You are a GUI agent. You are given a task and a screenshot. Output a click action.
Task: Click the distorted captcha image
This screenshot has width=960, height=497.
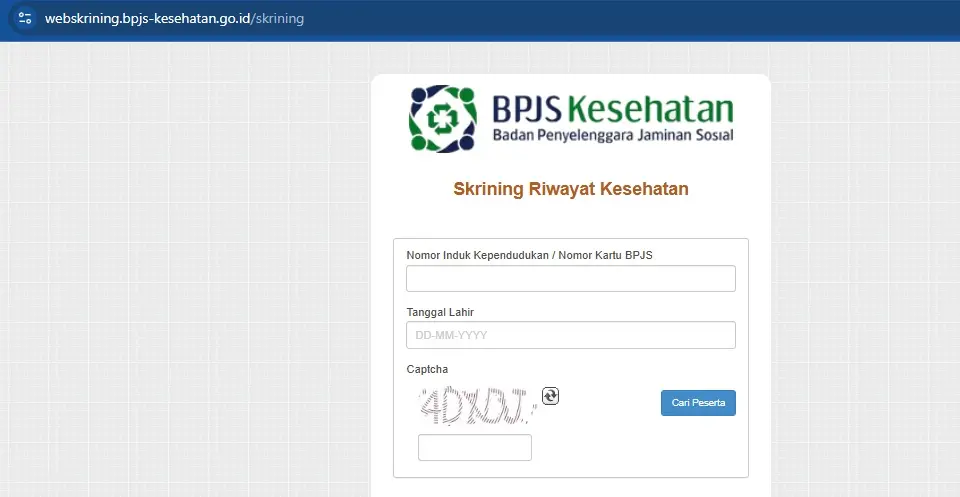click(478, 405)
